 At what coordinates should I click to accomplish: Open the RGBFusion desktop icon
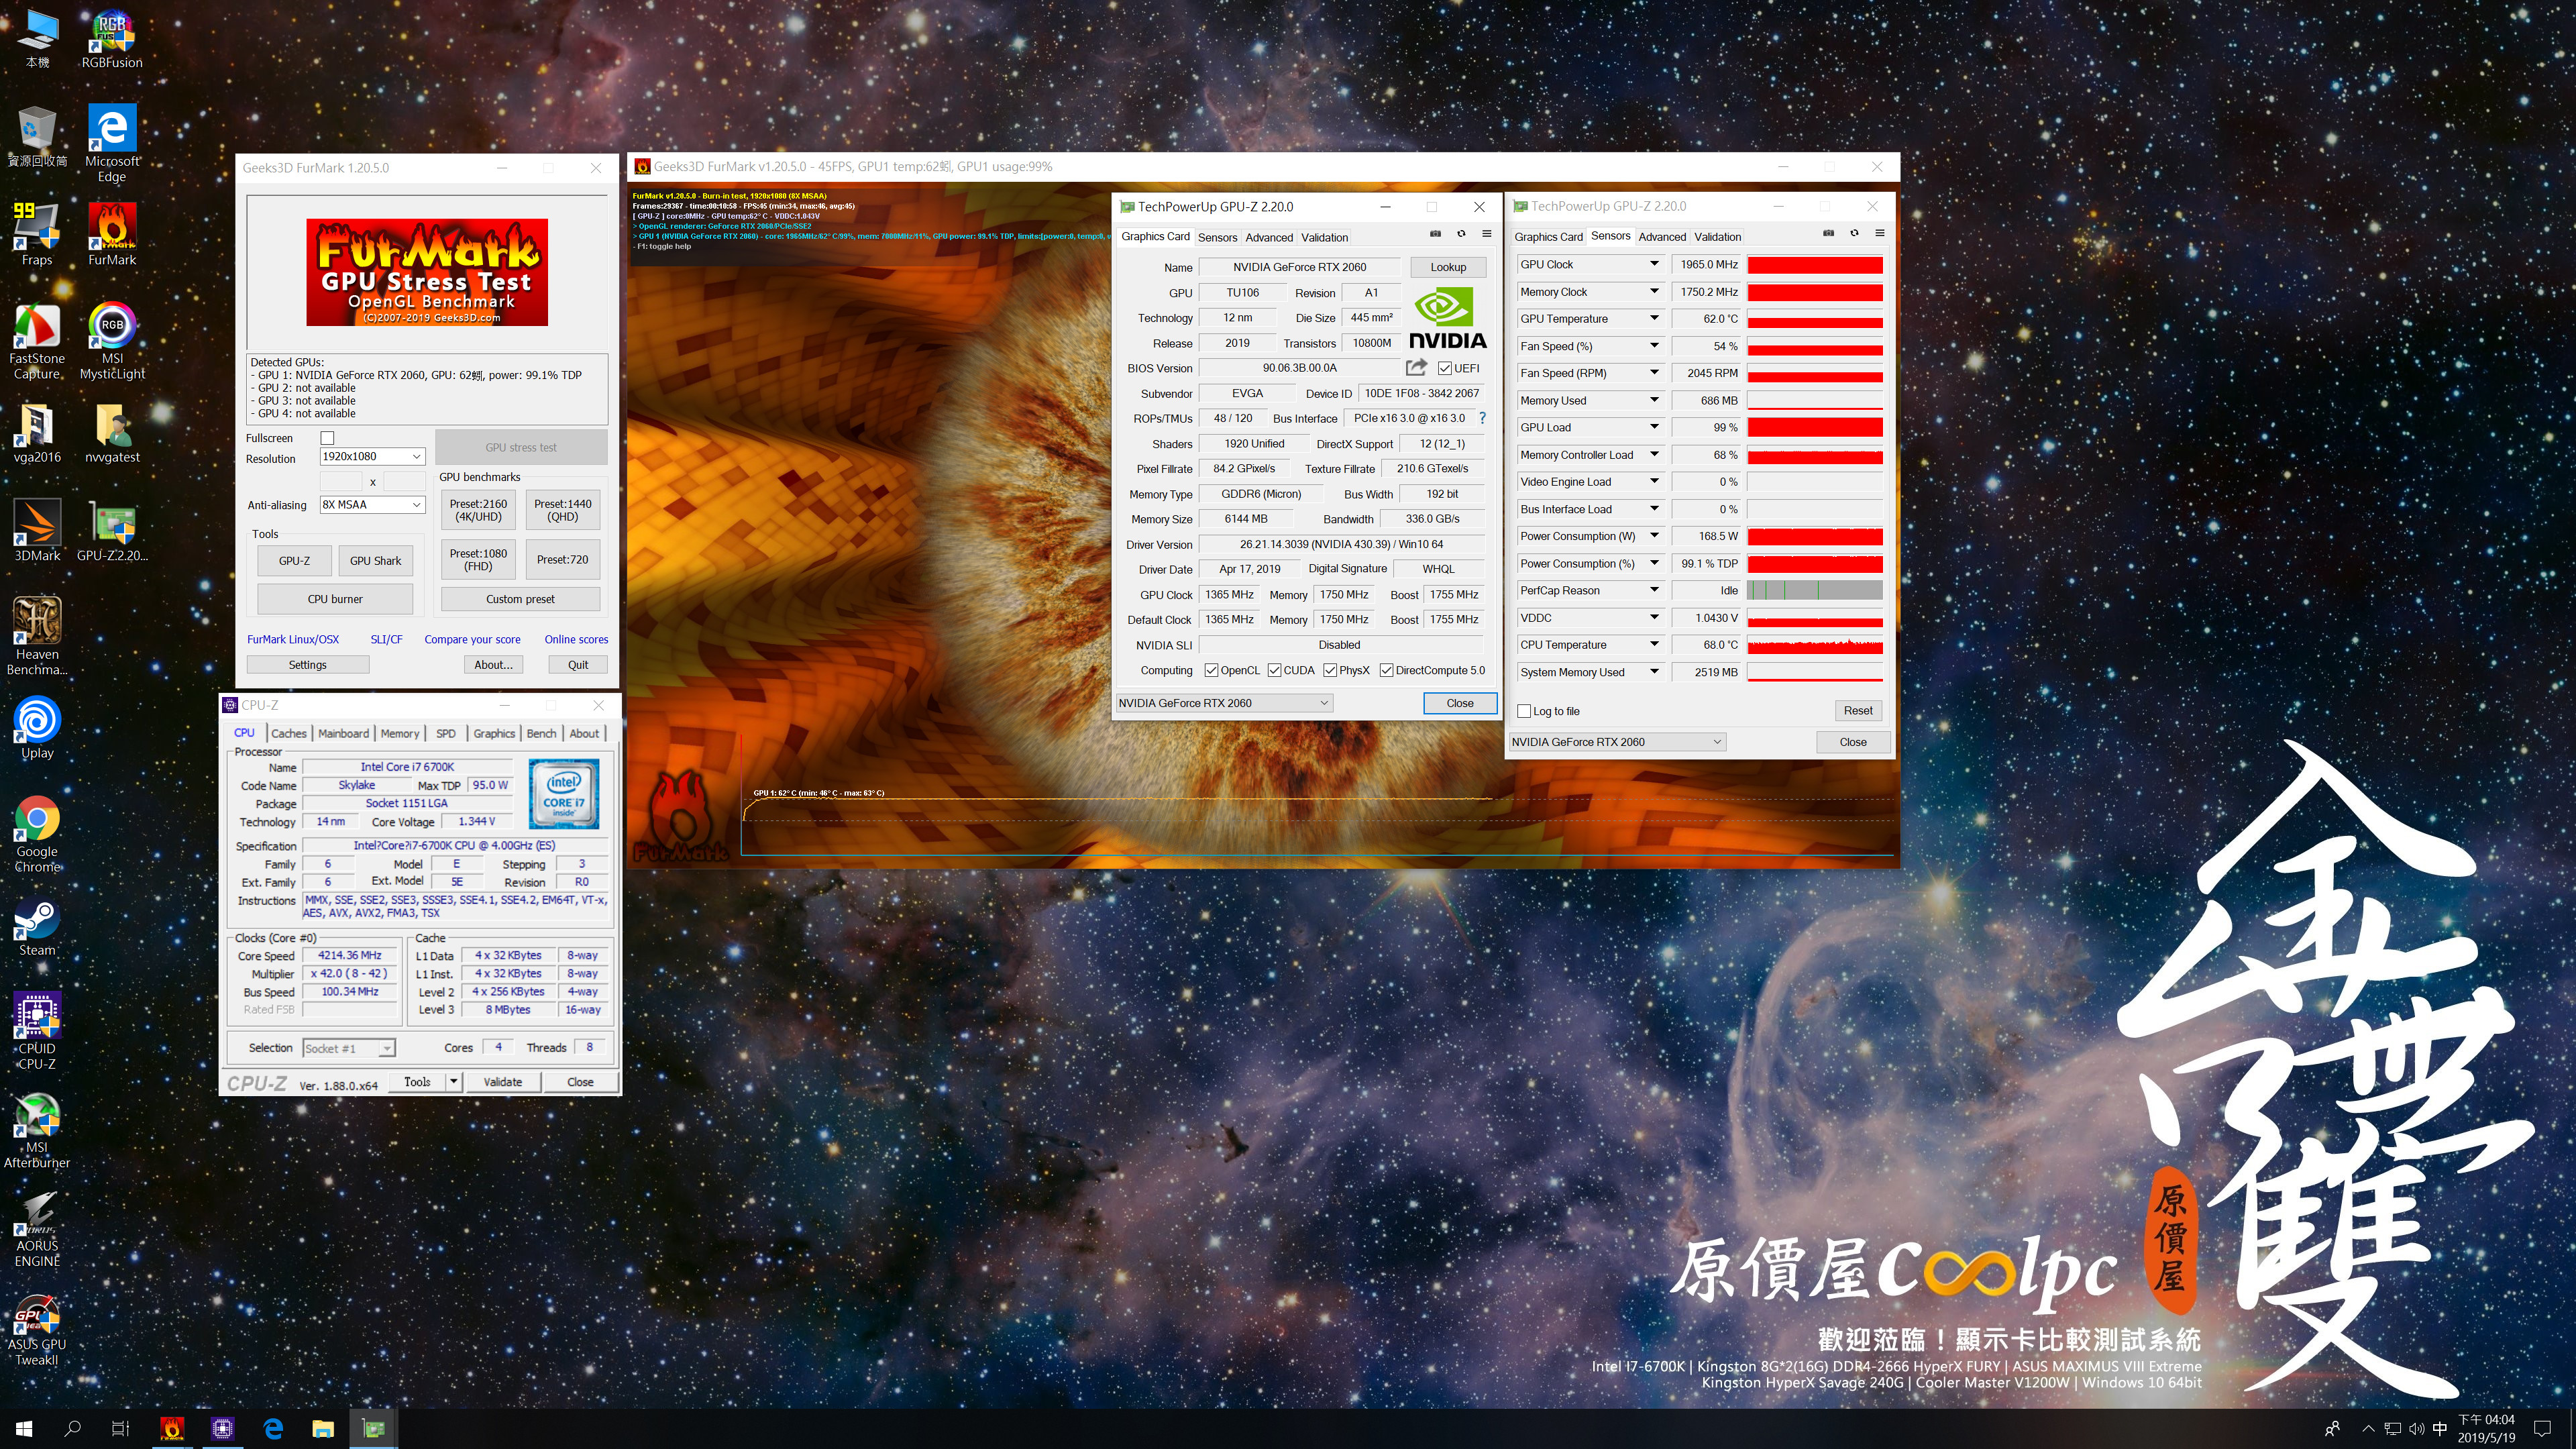tap(112, 38)
